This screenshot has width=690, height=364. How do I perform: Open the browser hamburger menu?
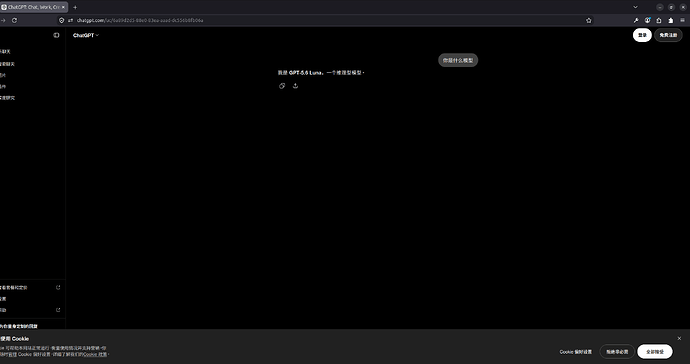pos(683,20)
